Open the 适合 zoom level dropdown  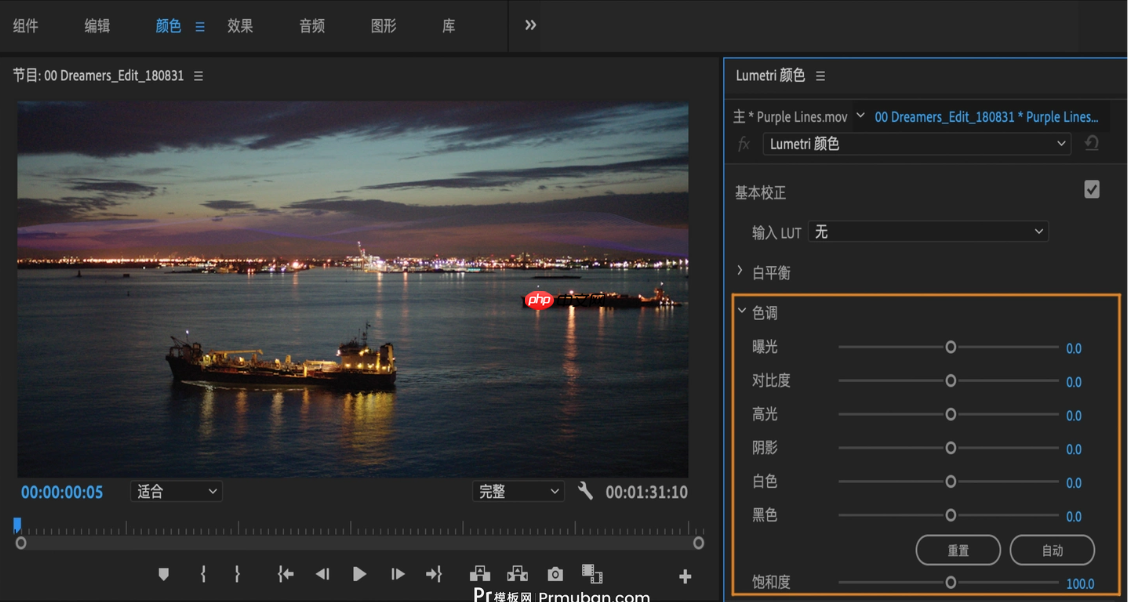click(176, 492)
